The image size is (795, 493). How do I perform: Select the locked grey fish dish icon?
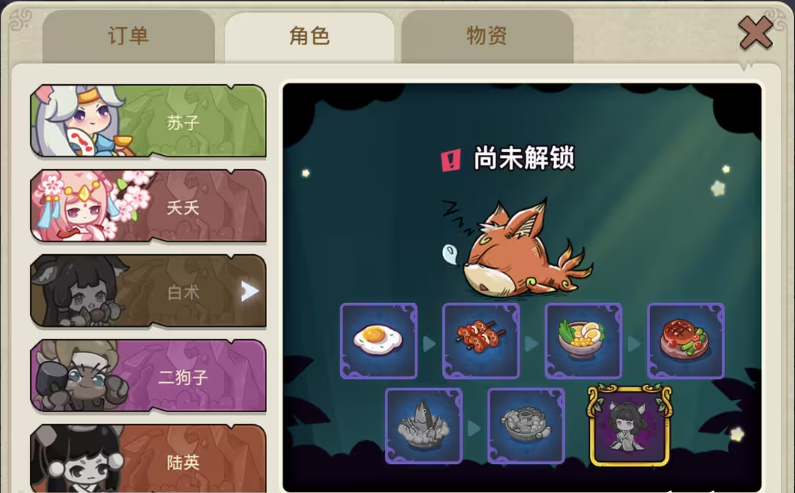pyautogui.click(x=424, y=426)
